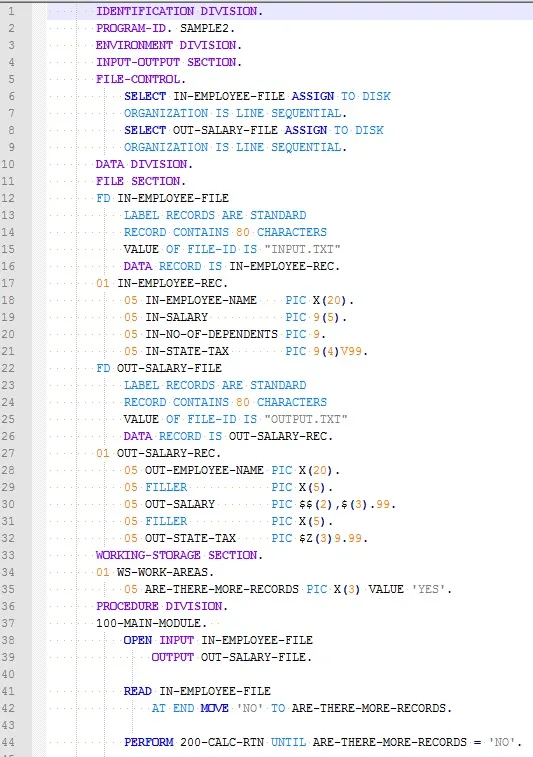The width and height of the screenshot is (533, 757).
Task: Click '01 WS-WORK-AREAS.' declaration
Action: point(155,572)
